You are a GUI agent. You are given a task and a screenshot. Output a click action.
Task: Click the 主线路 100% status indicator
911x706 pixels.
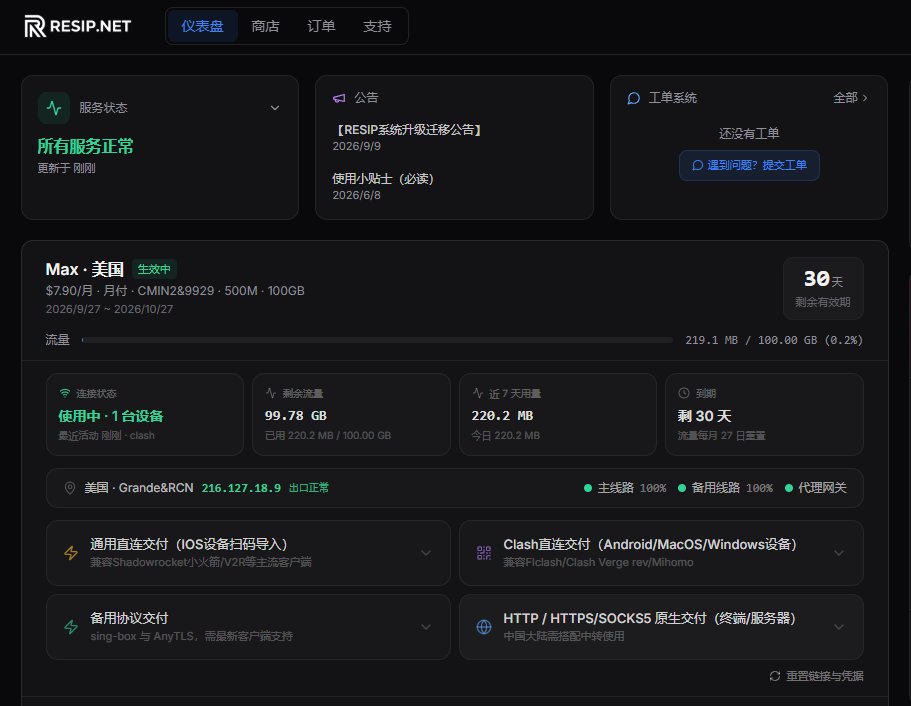pos(625,488)
